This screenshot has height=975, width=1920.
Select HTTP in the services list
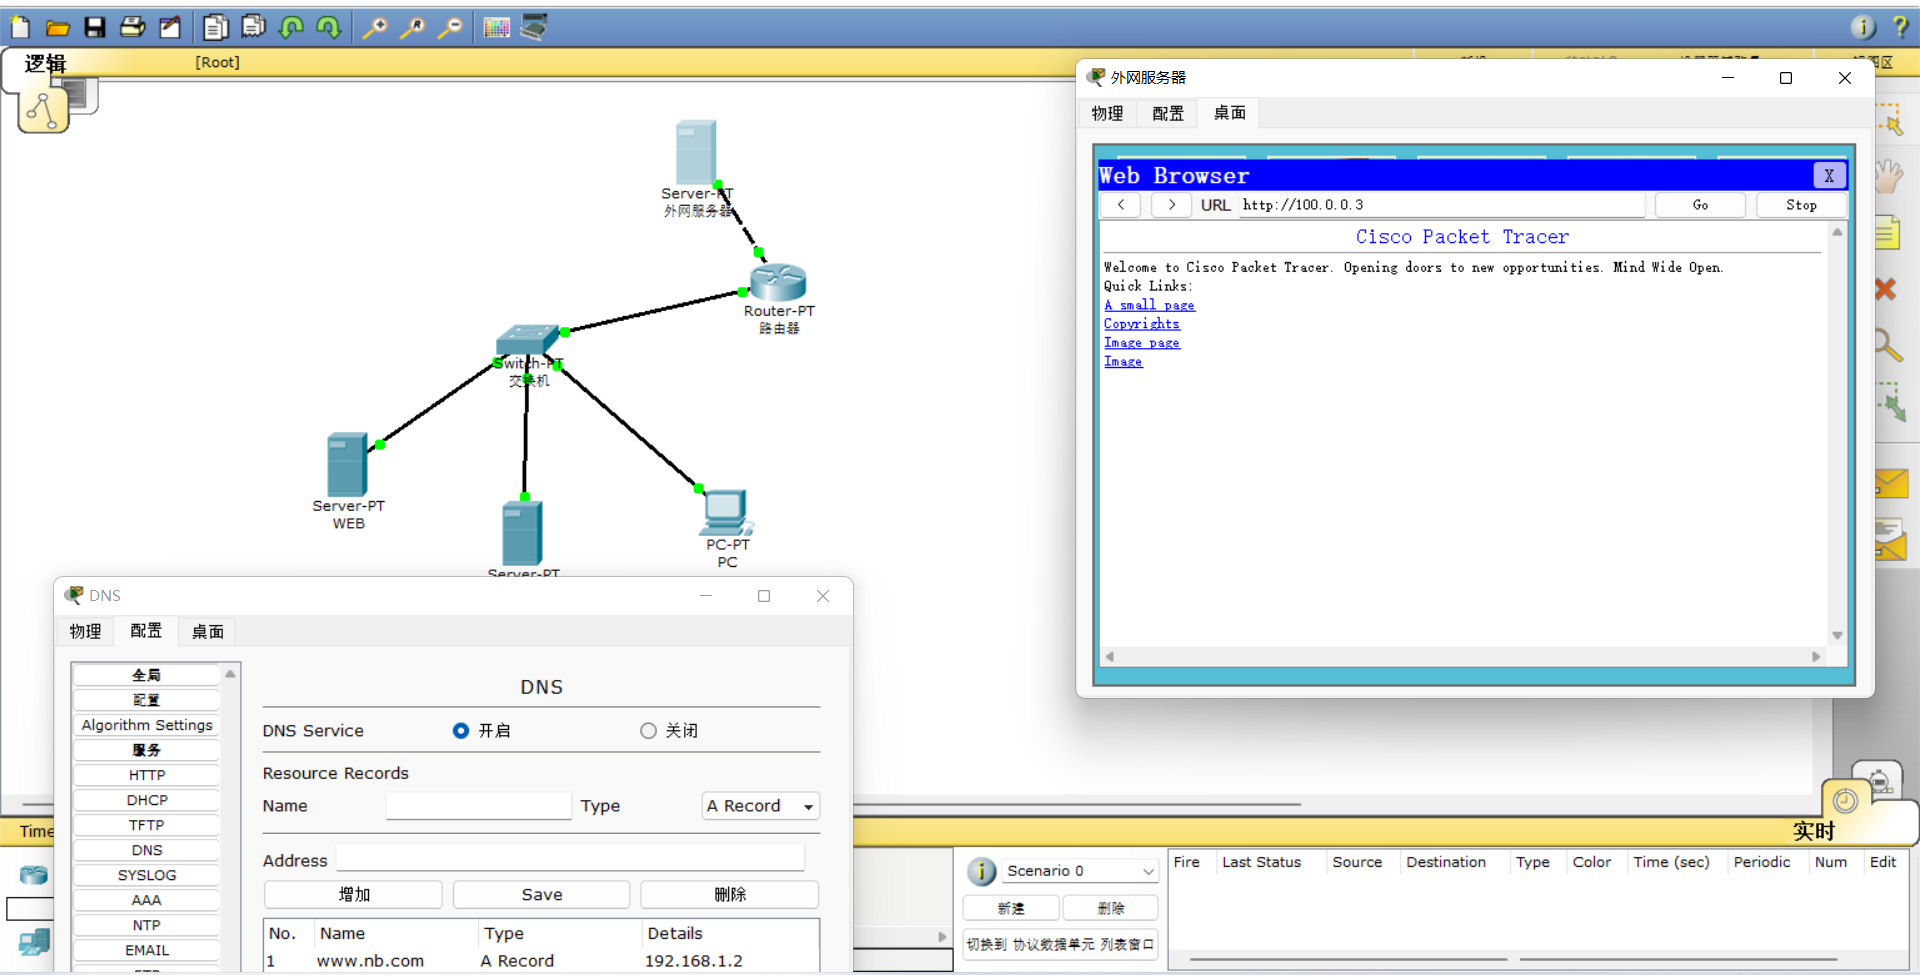[147, 775]
